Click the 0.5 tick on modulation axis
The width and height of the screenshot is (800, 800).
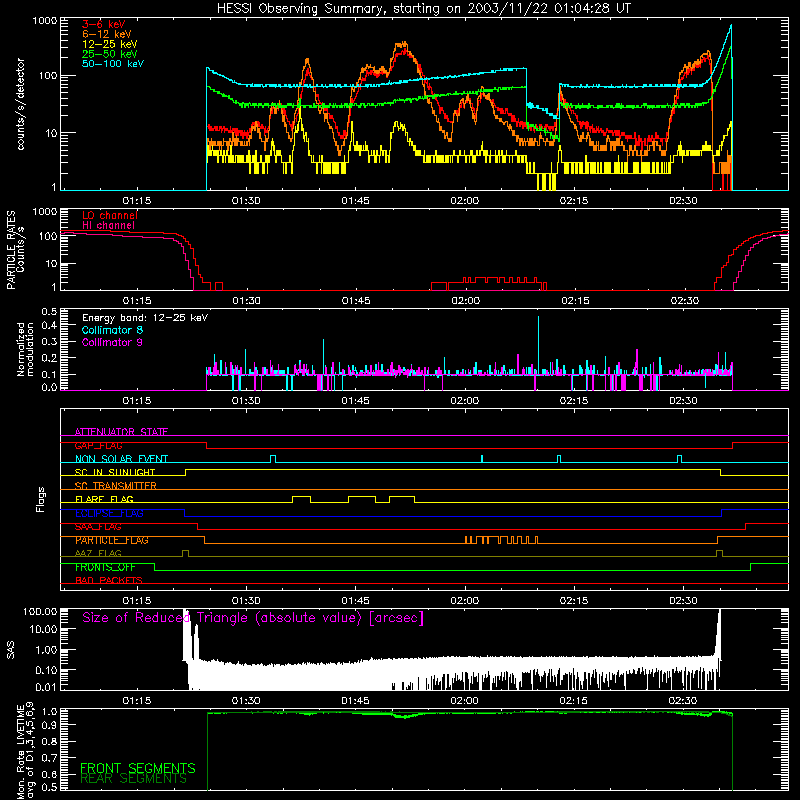(x=49, y=312)
